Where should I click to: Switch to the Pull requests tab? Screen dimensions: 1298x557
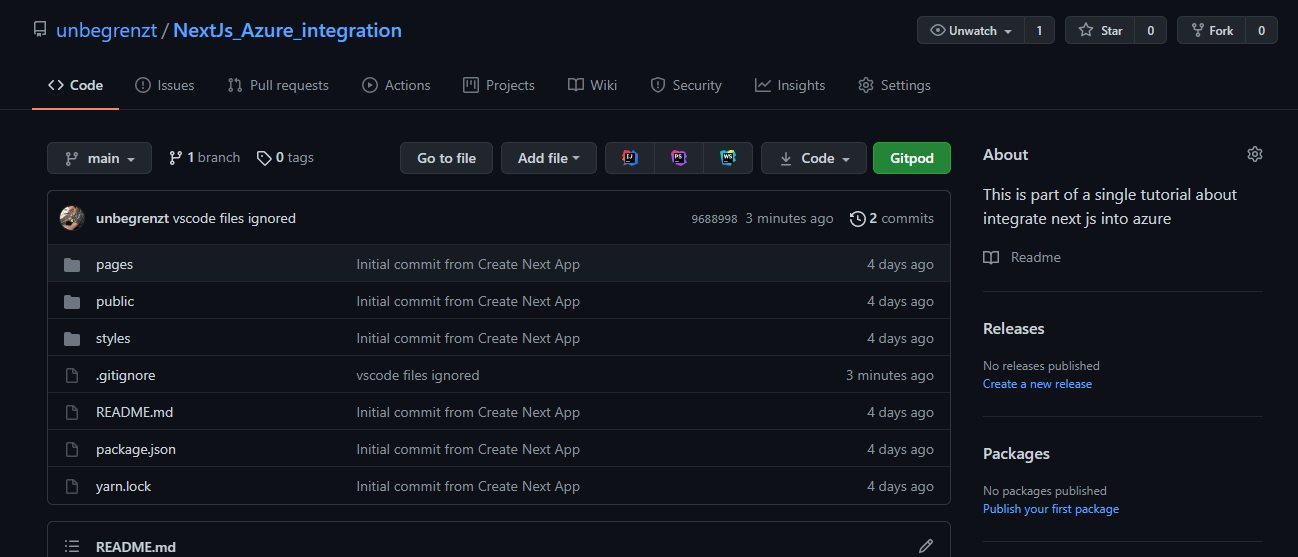278,85
